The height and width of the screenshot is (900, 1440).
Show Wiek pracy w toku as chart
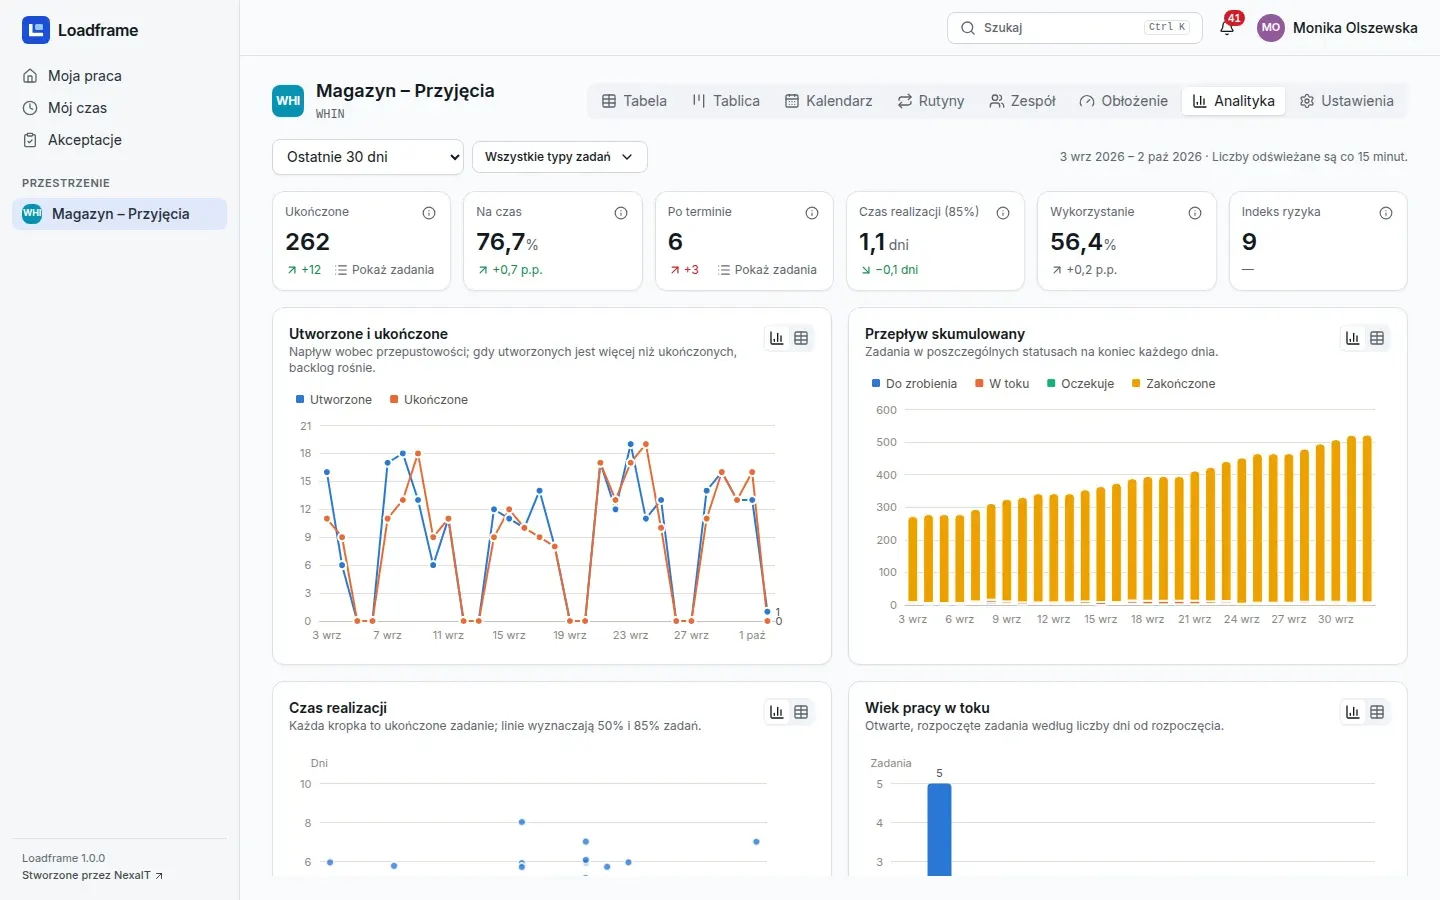point(1353,712)
